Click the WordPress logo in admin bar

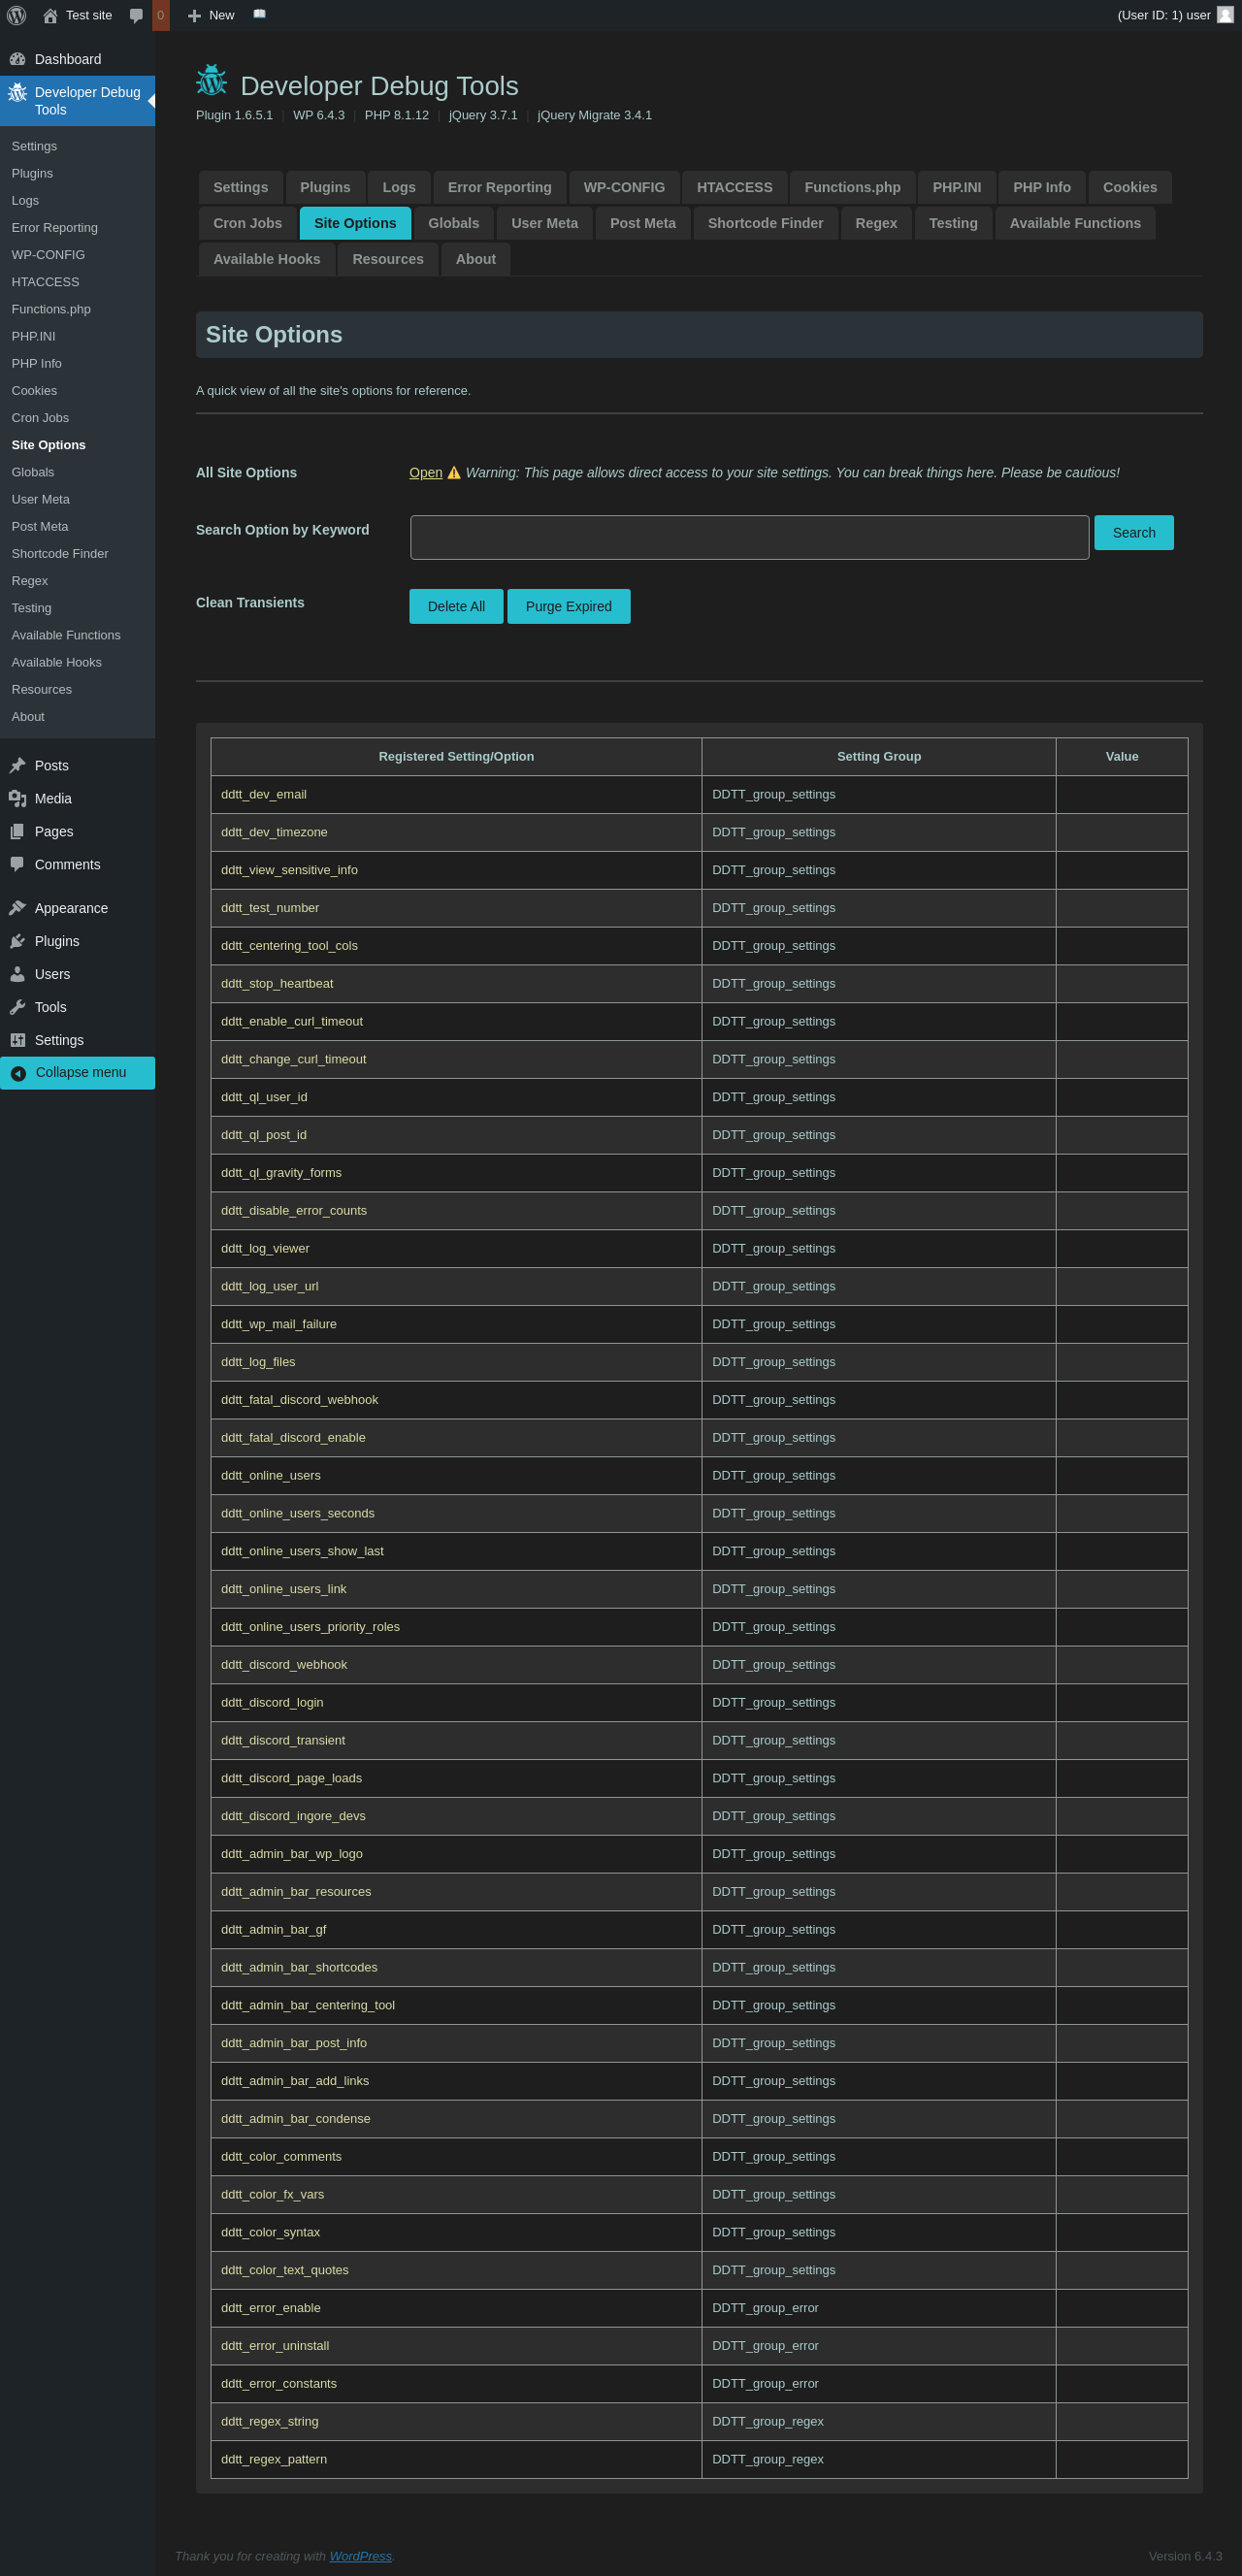pyautogui.click(x=17, y=15)
